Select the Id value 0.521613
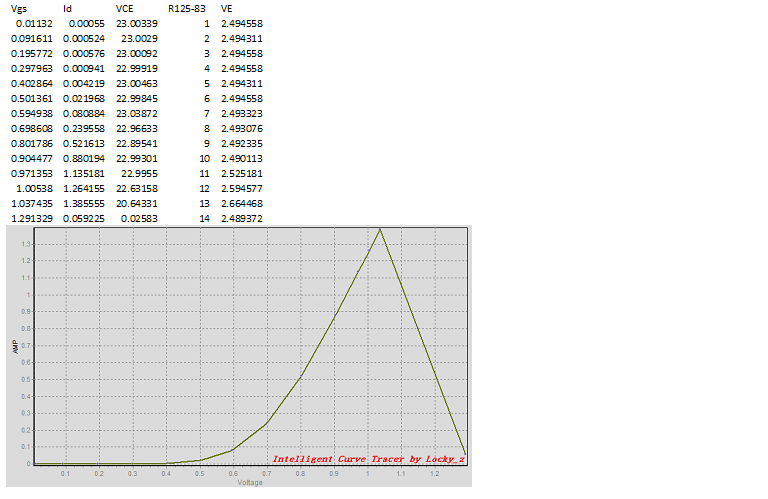 (84, 143)
